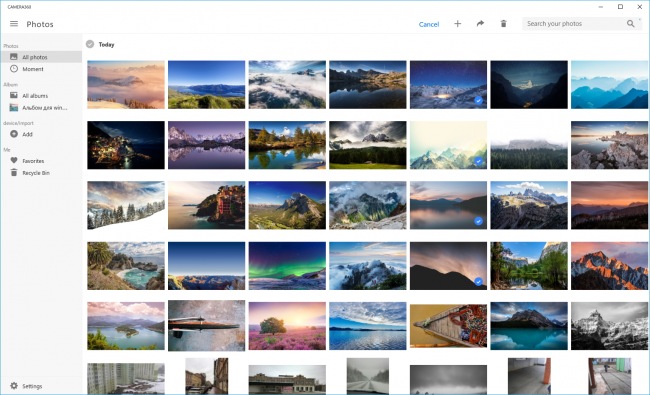Select the dark valley with glowing peak photo
The image size is (650, 395).
click(529, 85)
